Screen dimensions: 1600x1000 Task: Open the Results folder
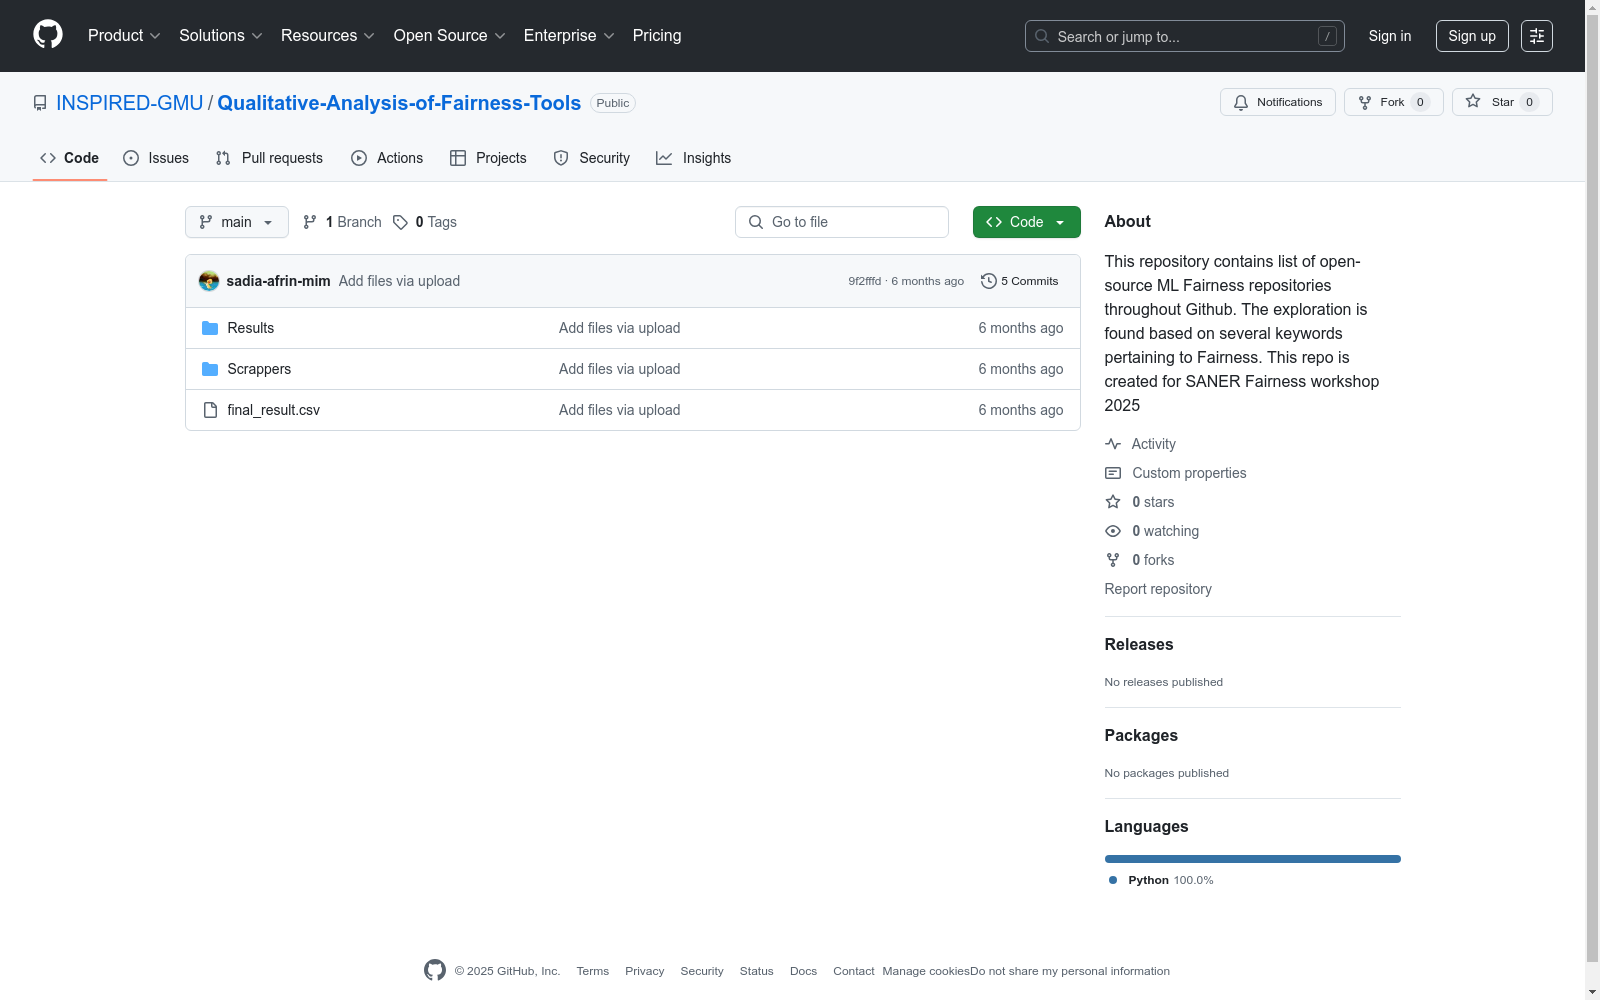click(x=251, y=328)
